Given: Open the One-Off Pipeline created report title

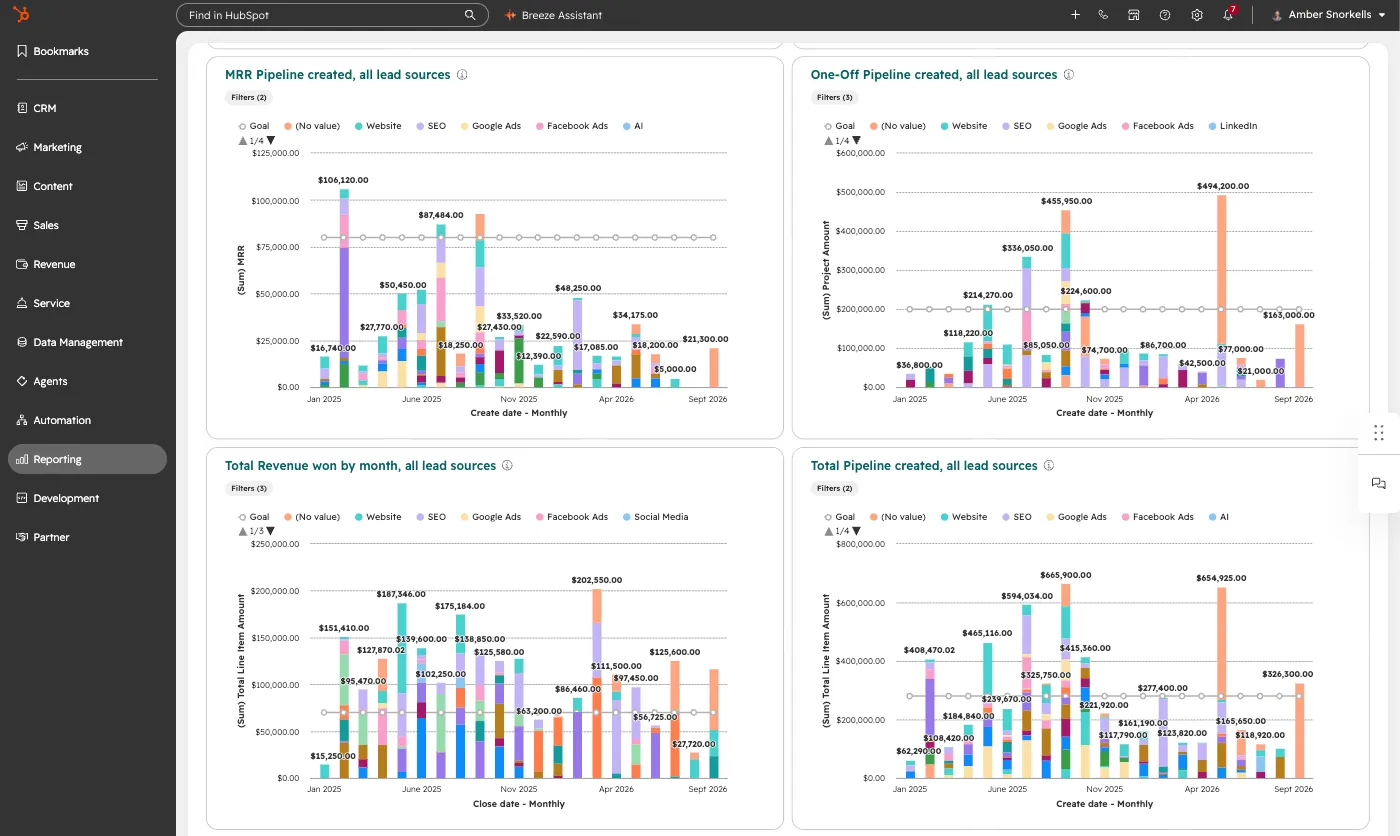Looking at the screenshot, I should (x=934, y=75).
